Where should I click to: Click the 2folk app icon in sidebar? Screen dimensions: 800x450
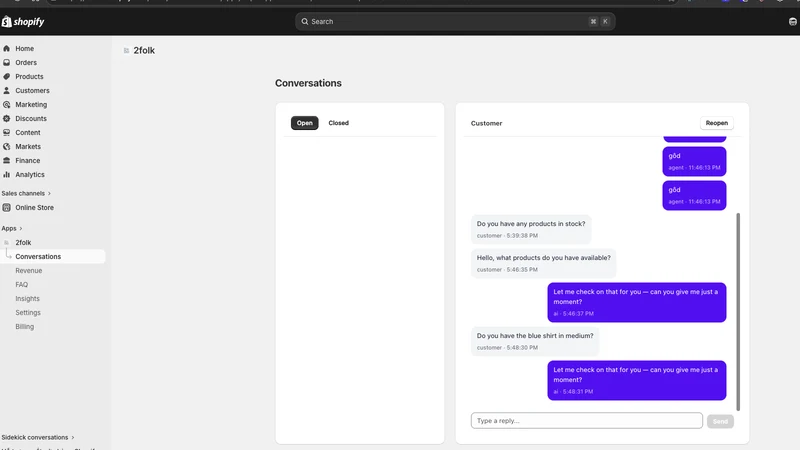[7, 242]
